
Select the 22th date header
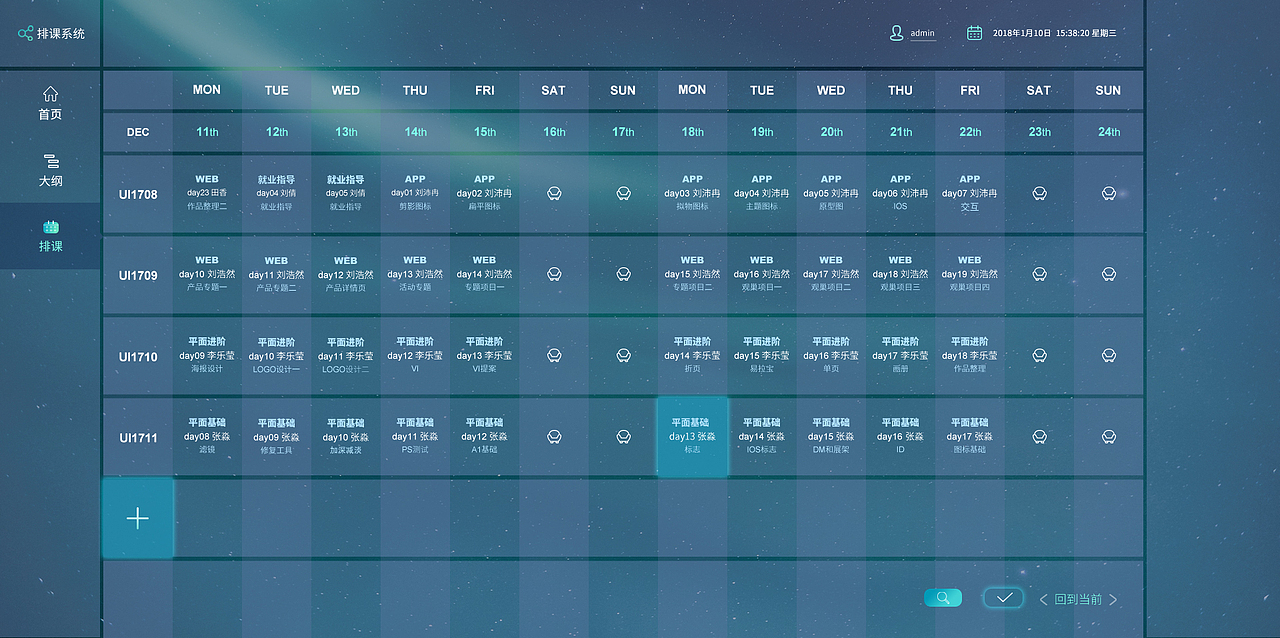coord(970,132)
